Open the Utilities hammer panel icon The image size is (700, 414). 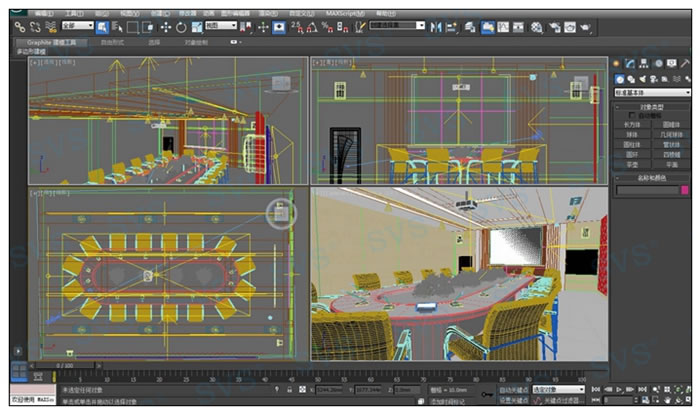(685, 63)
